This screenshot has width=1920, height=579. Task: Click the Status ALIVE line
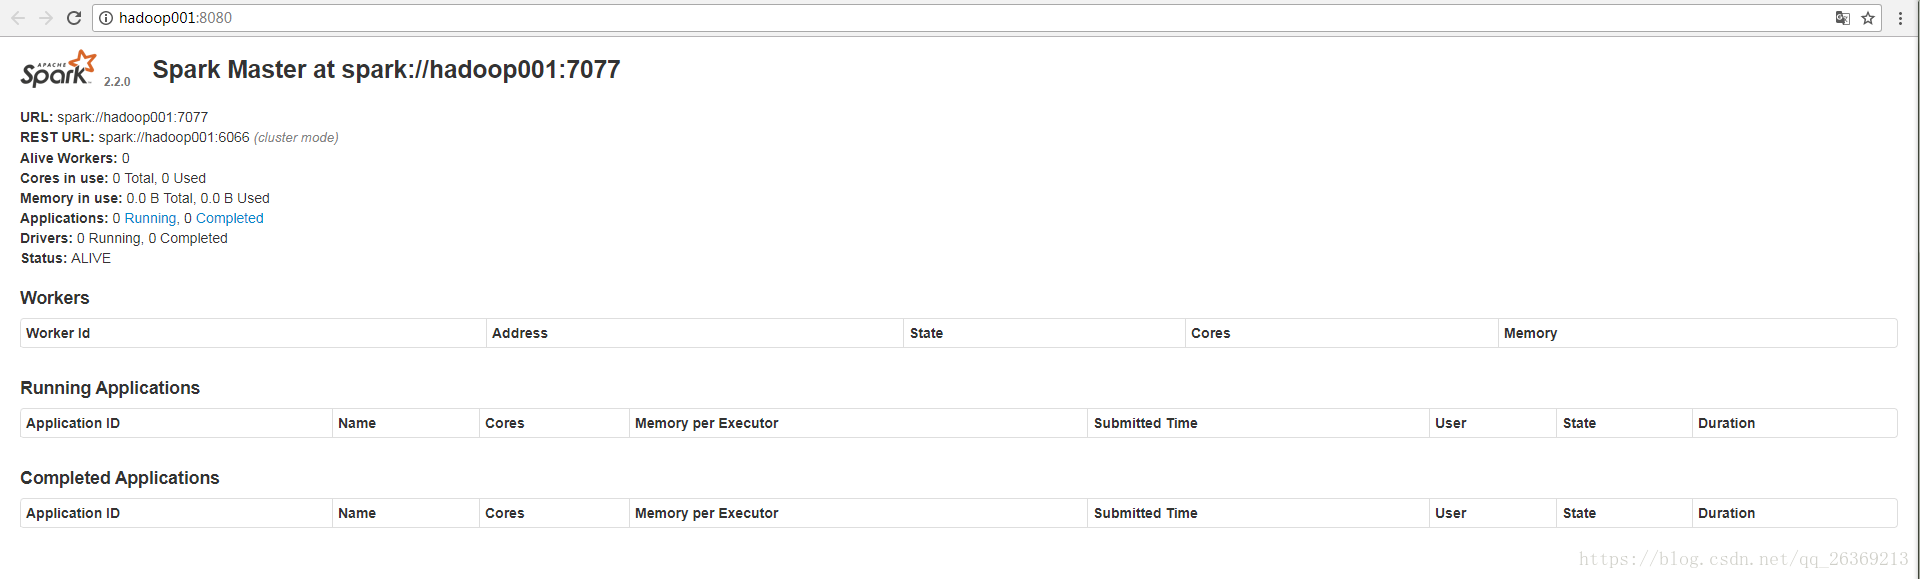pos(66,258)
